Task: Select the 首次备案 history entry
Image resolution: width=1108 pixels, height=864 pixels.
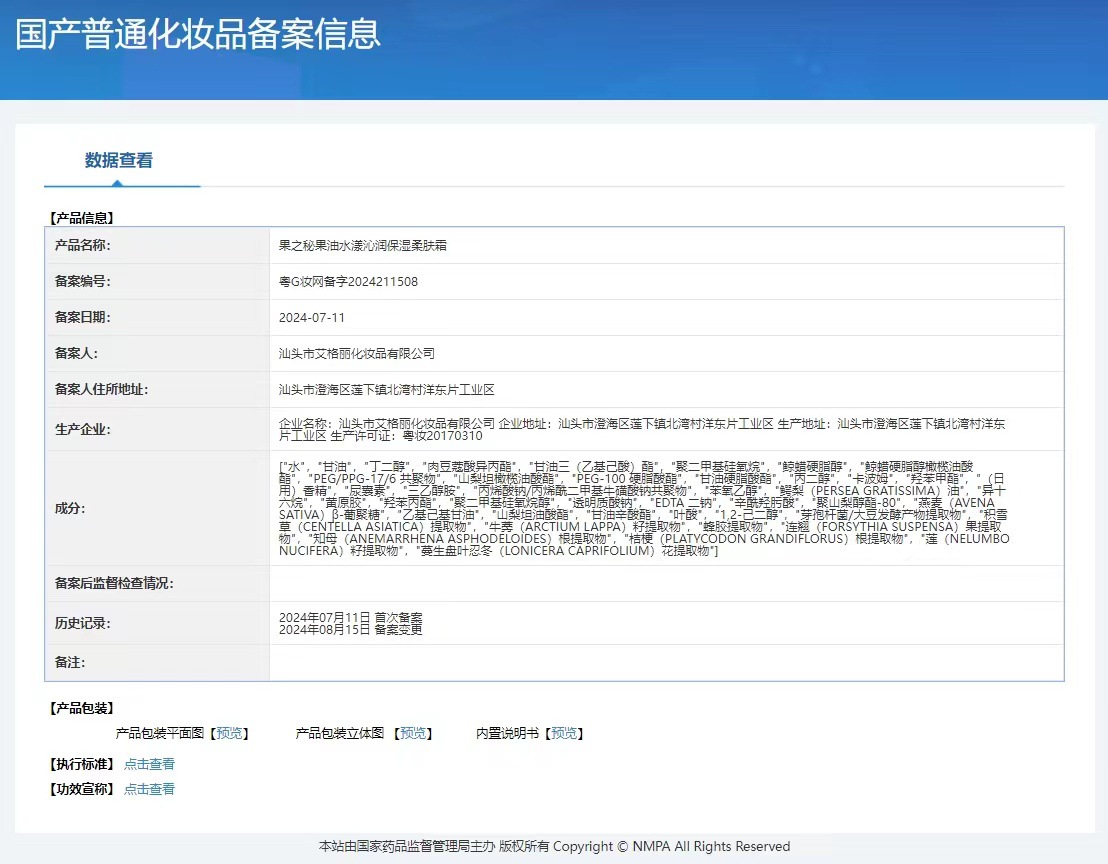Action: point(350,617)
